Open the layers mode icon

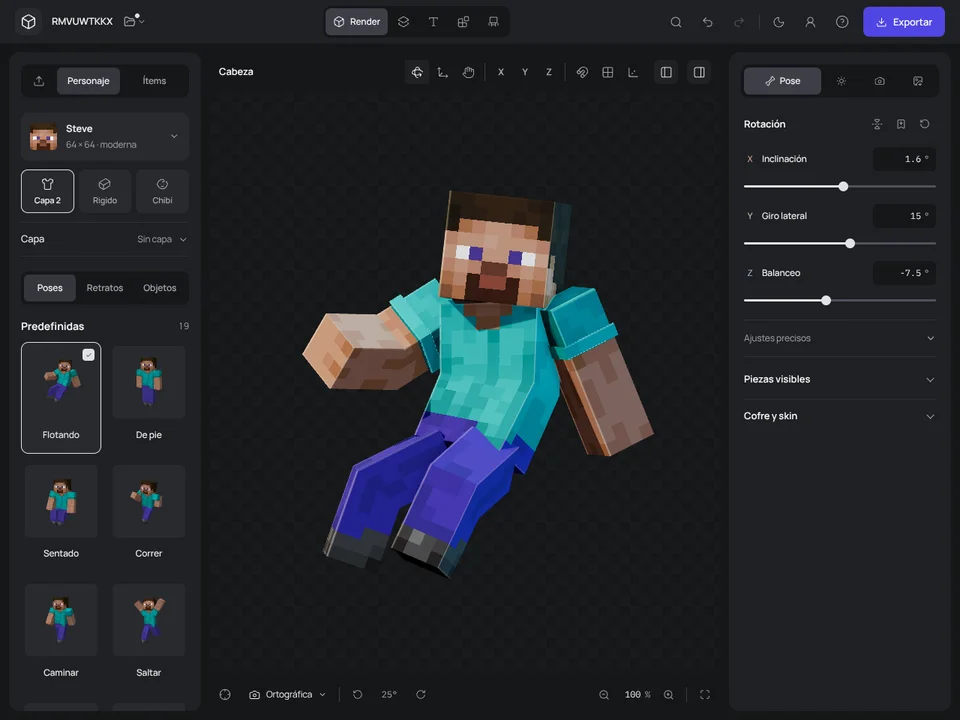tap(403, 21)
